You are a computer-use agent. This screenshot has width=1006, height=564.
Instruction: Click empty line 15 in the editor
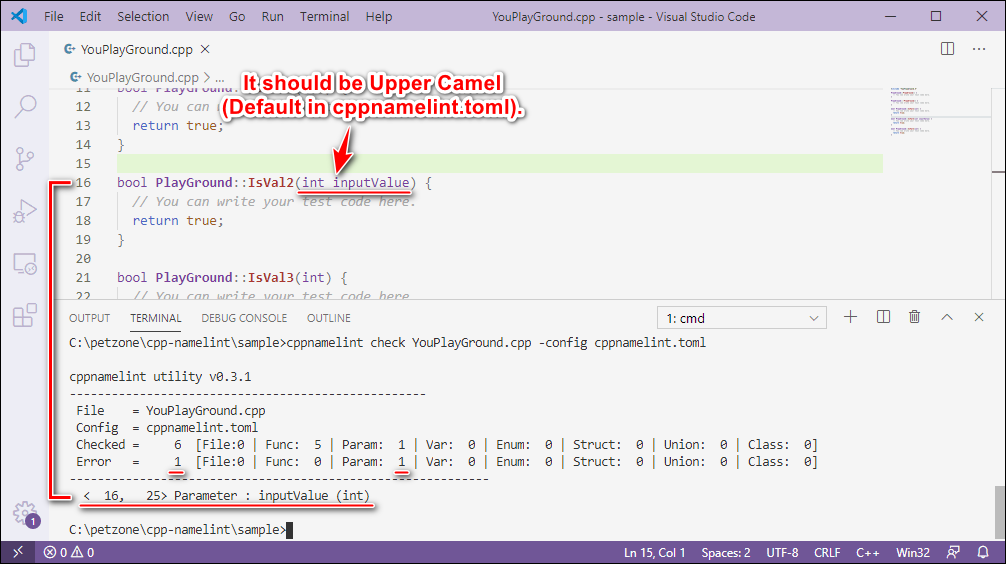tap(499, 164)
